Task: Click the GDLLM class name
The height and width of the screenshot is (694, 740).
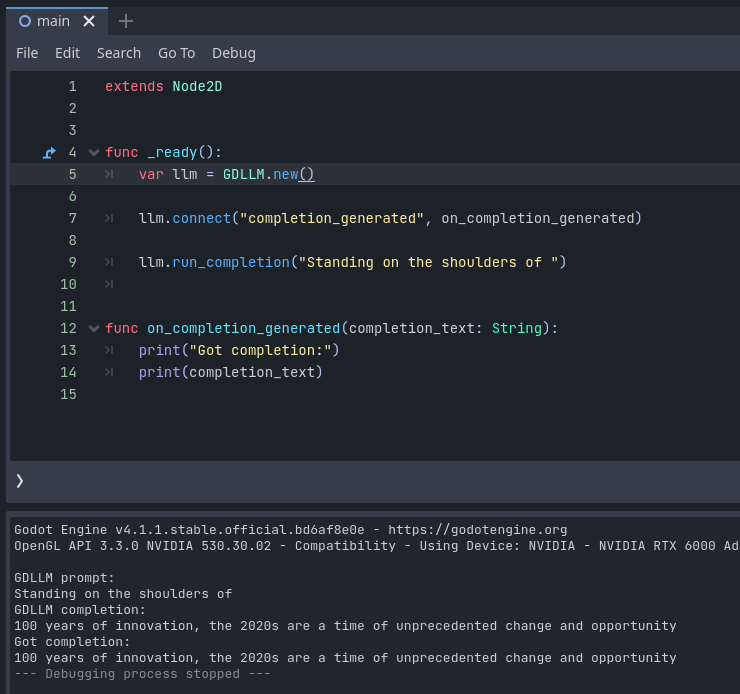Action: click(x=244, y=175)
